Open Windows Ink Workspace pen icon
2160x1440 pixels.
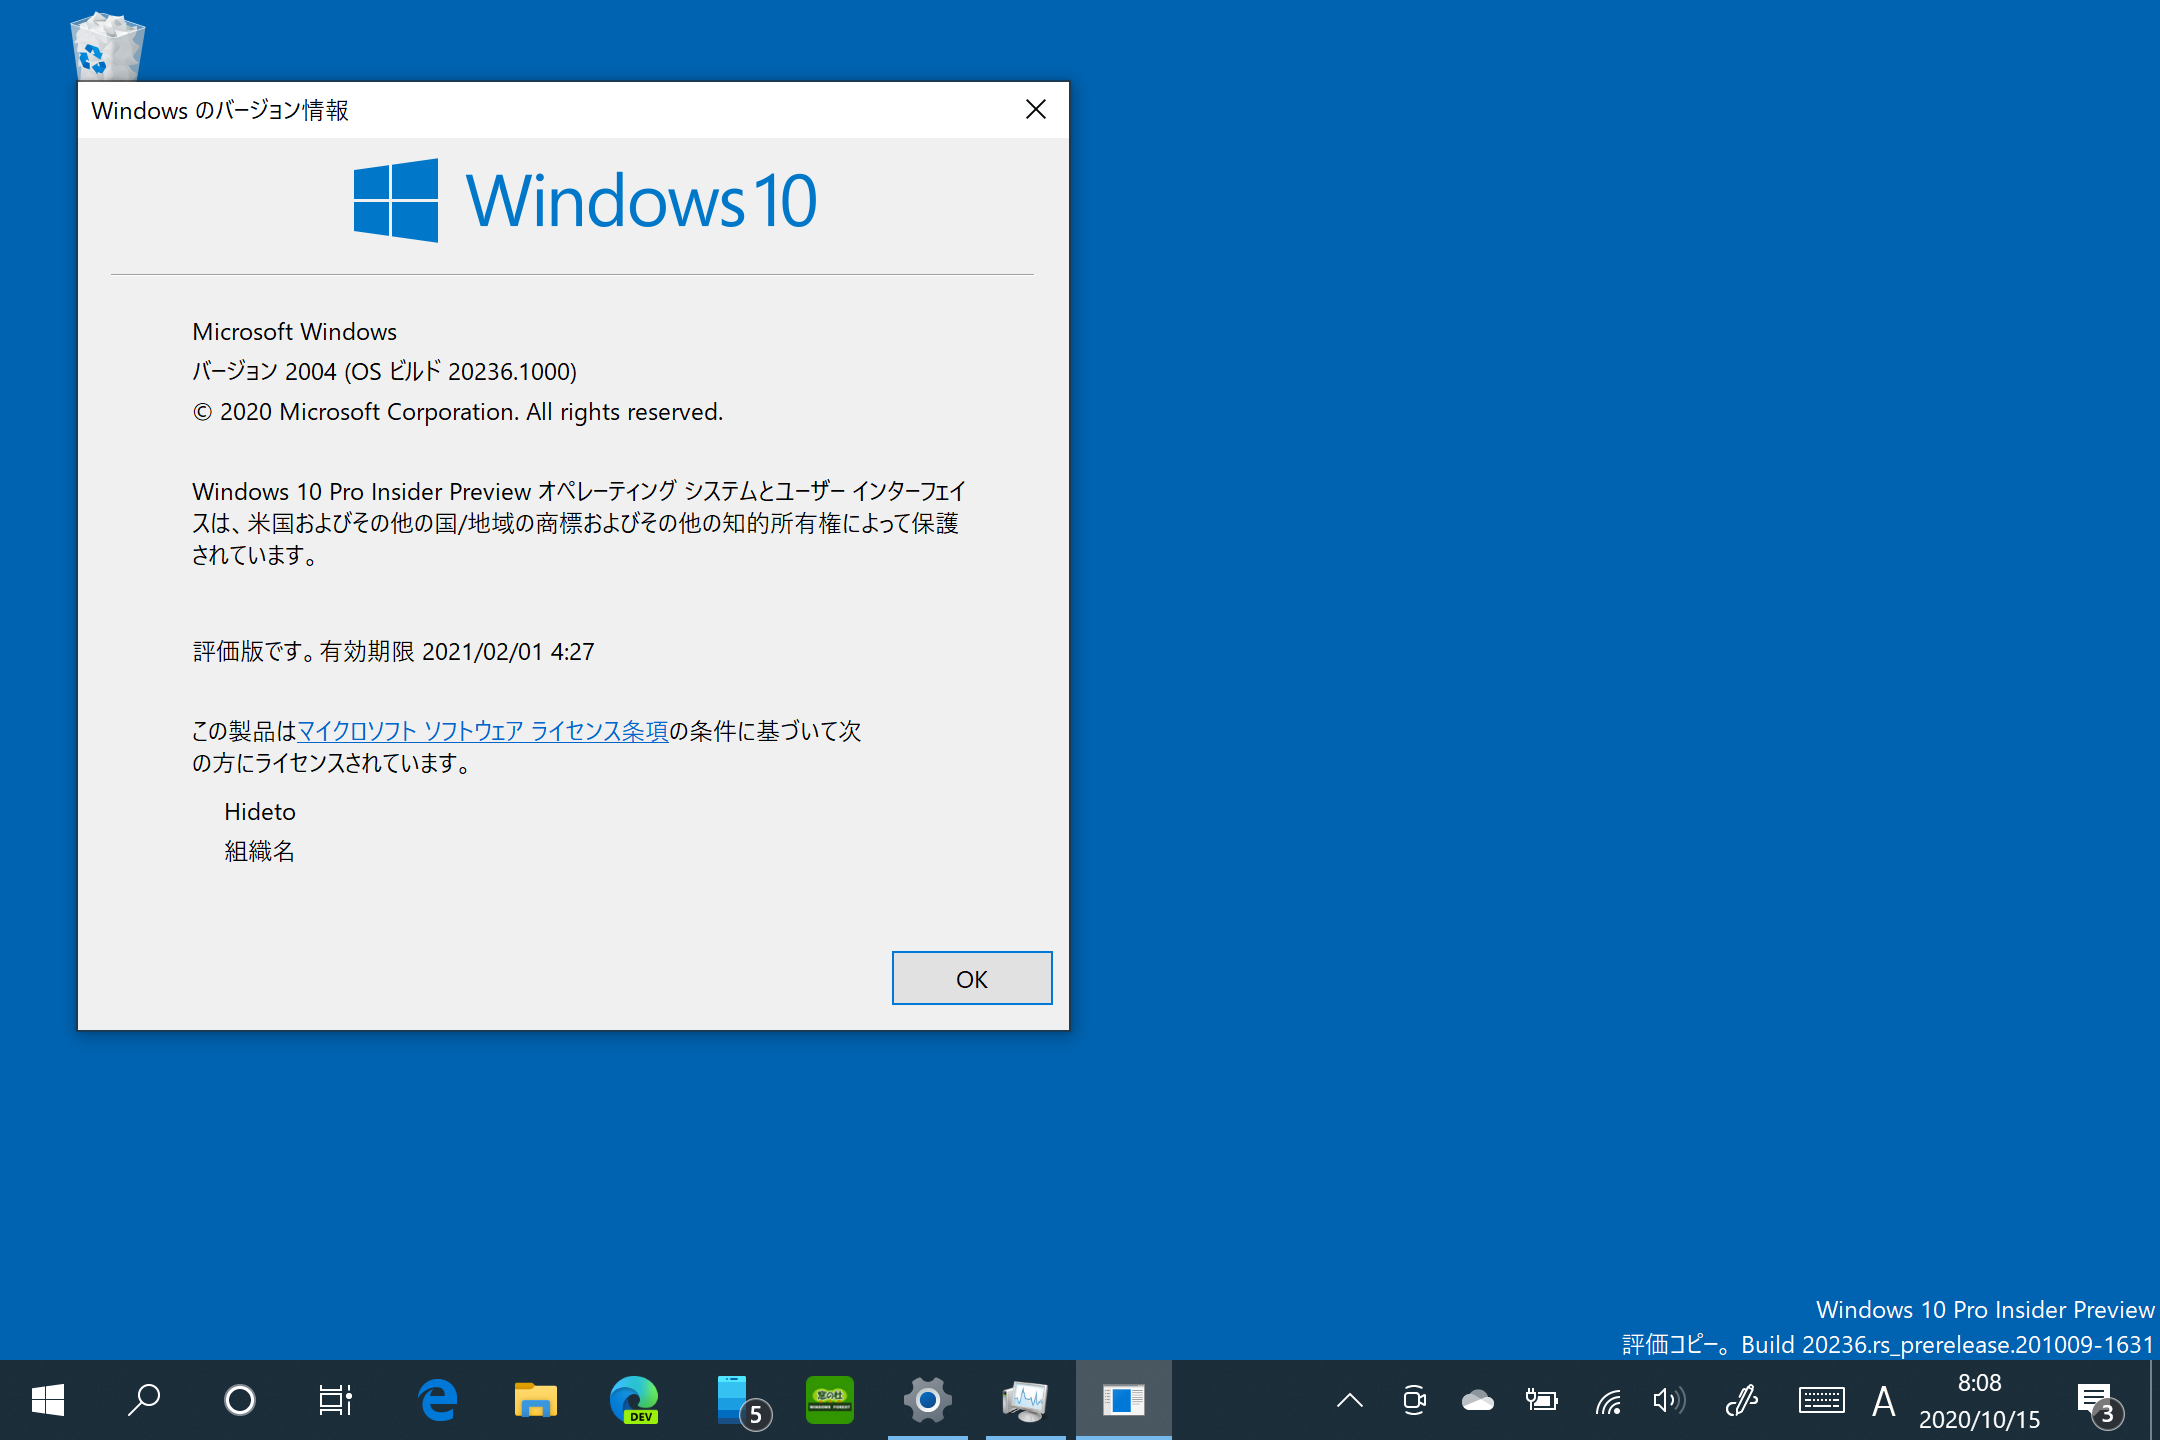point(1743,1400)
